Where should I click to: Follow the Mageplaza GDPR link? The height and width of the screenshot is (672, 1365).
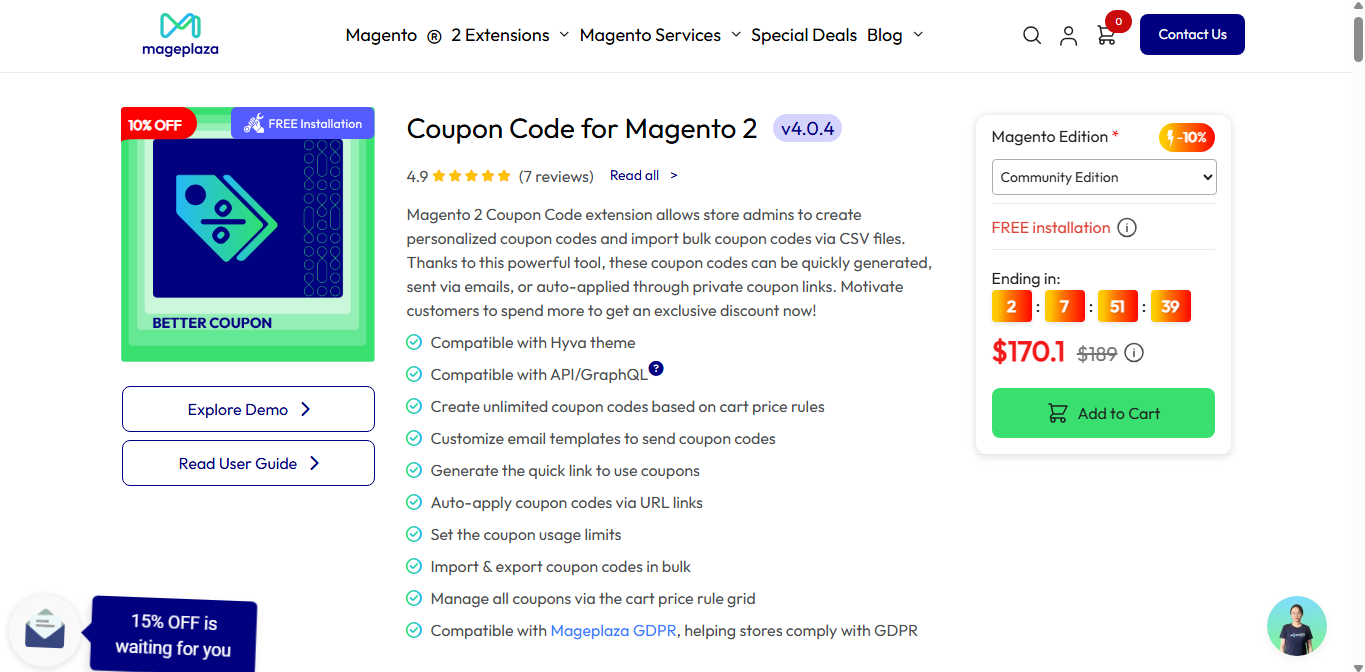click(613, 631)
